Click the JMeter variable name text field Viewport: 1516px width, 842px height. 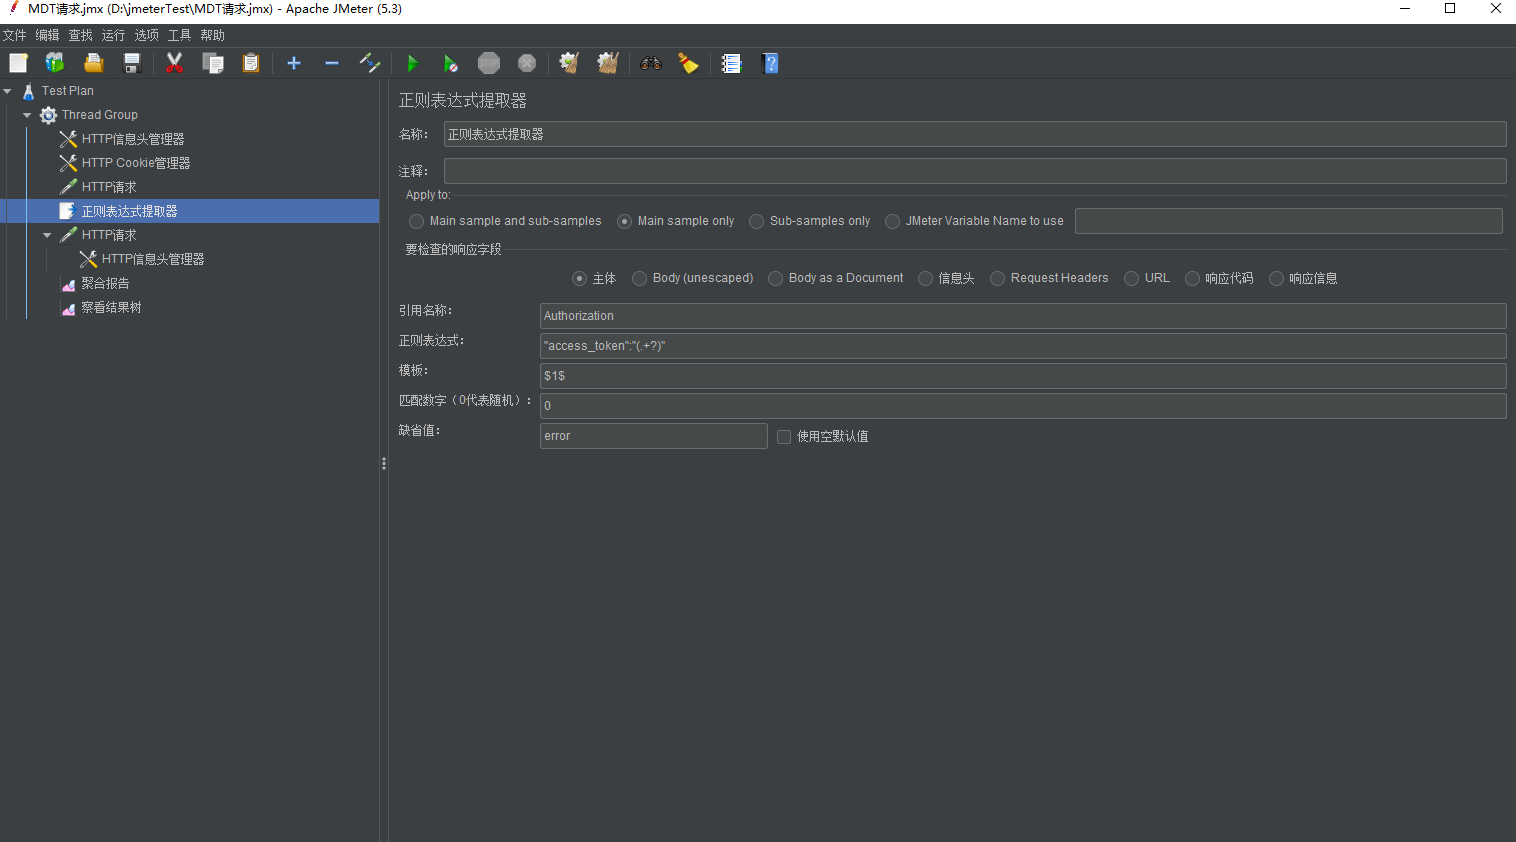point(1289,221)
